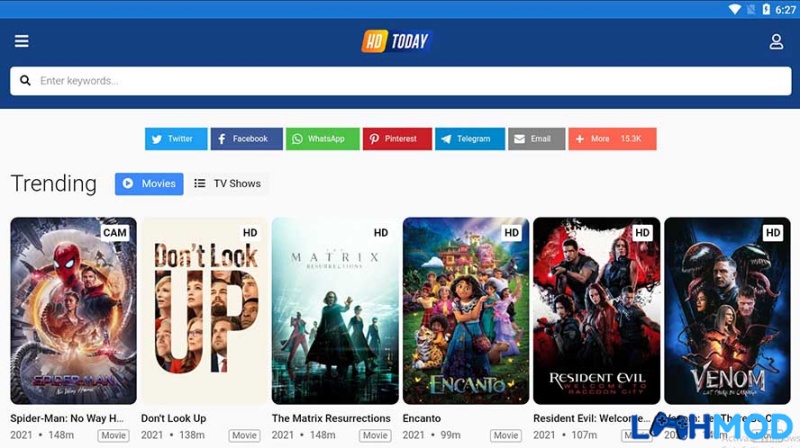Click The Matrix Resurrections title link

pyautogui.click(x=331, y=418)
